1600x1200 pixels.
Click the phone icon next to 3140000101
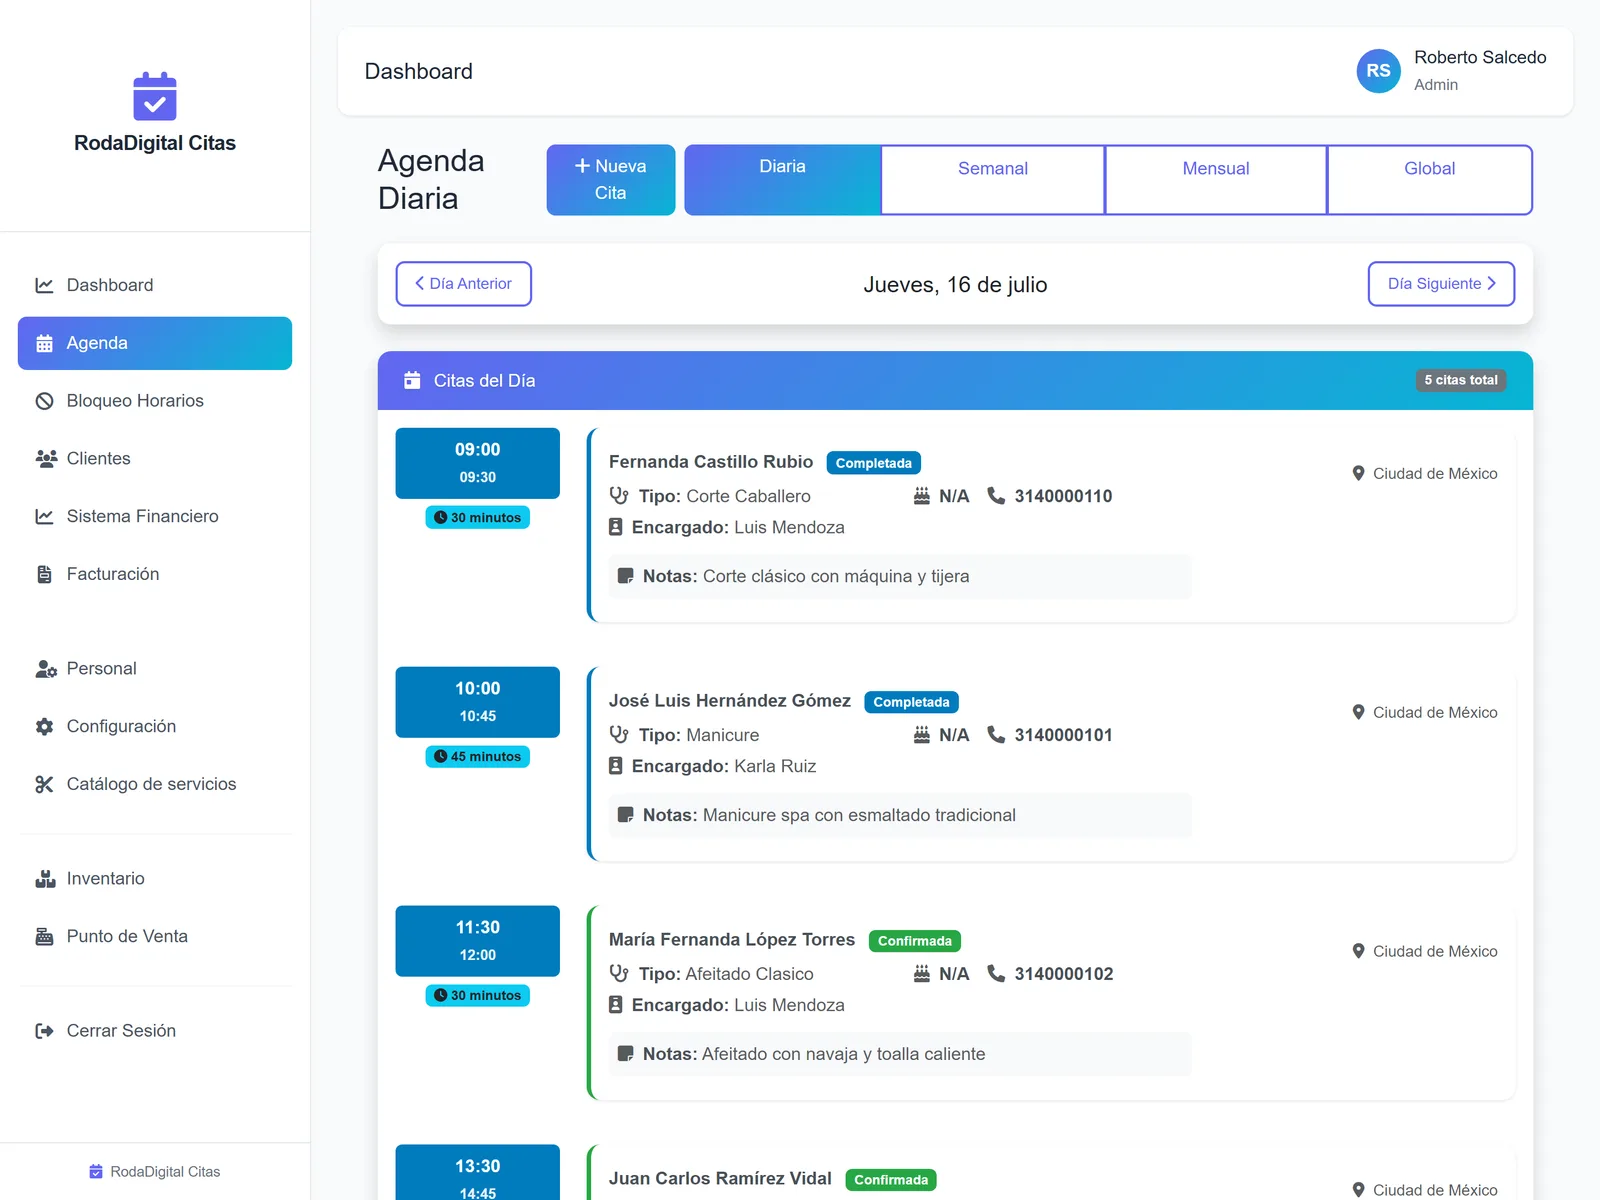click(996, 734)
